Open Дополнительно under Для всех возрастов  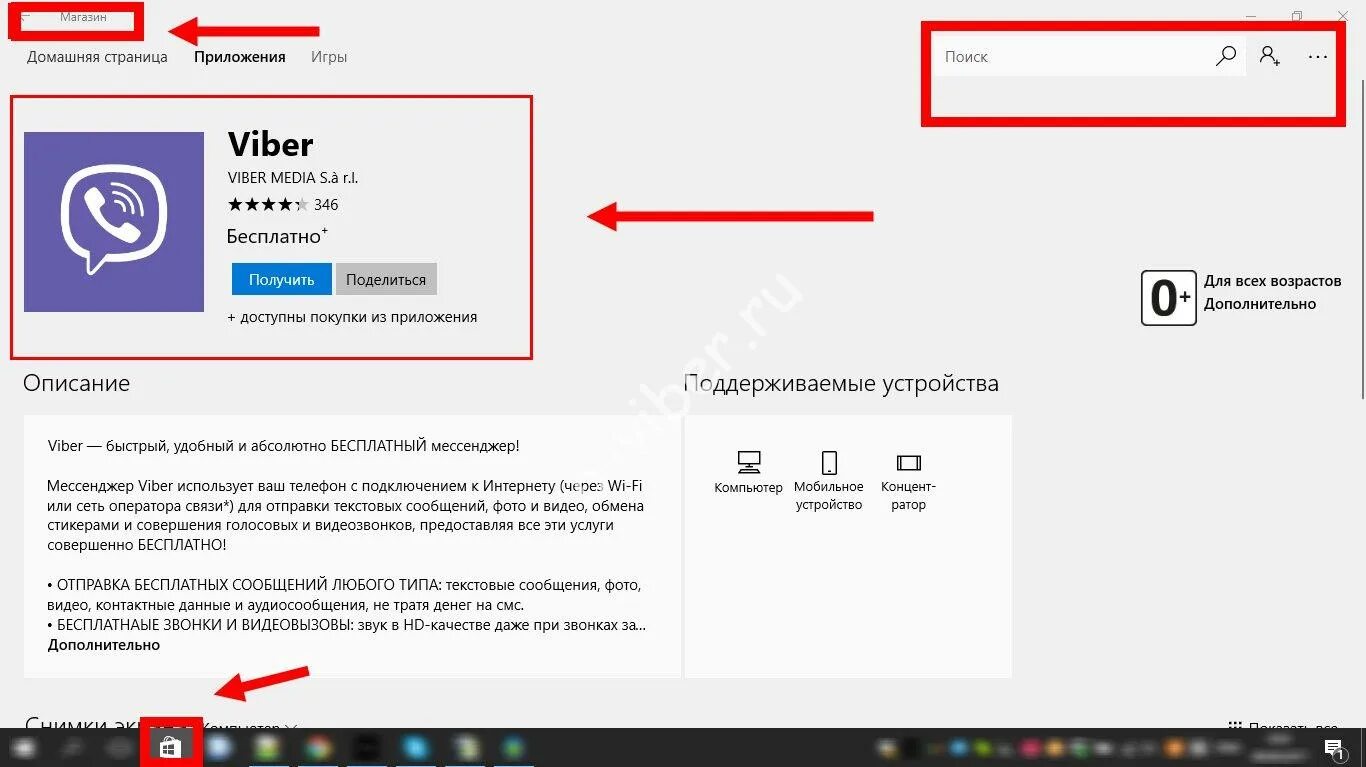1260,304
